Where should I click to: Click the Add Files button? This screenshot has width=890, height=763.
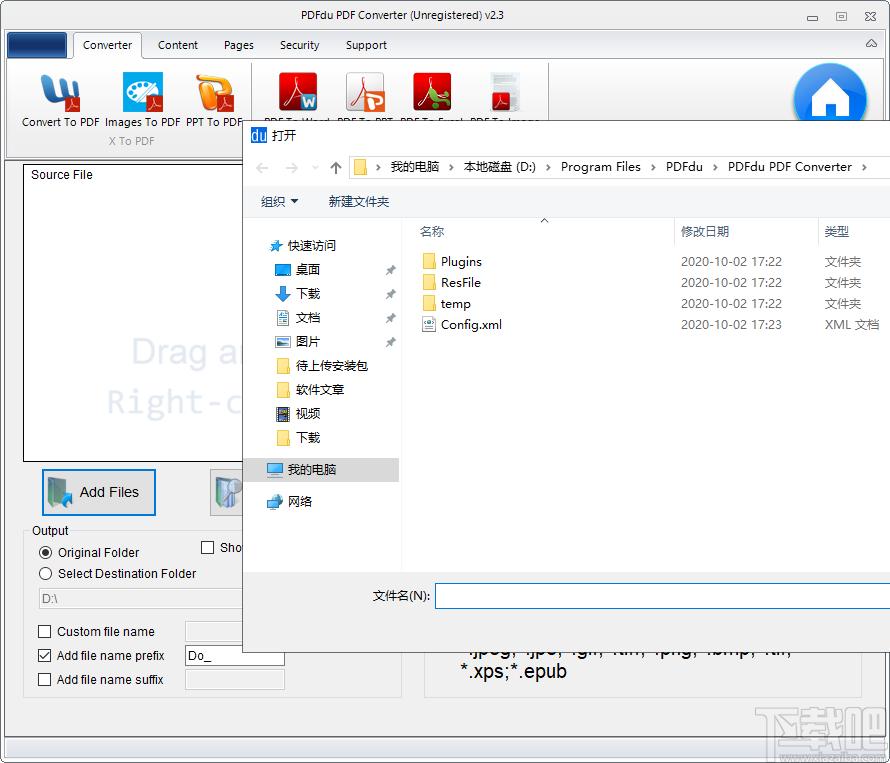coord(99,492)
